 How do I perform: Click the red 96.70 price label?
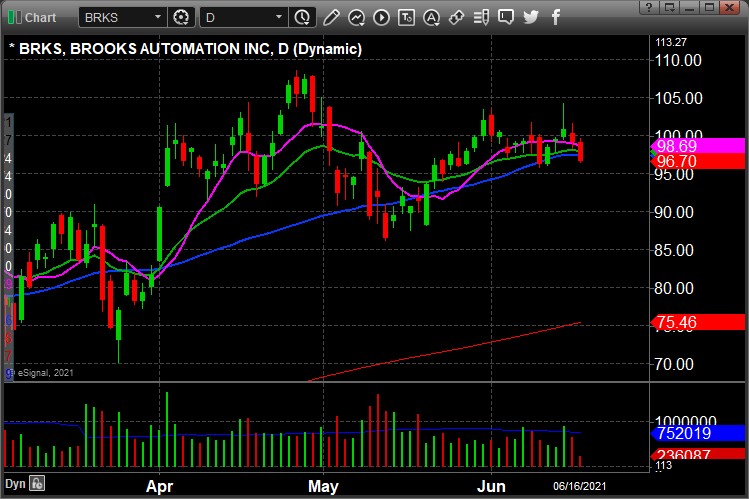[699, 161]
